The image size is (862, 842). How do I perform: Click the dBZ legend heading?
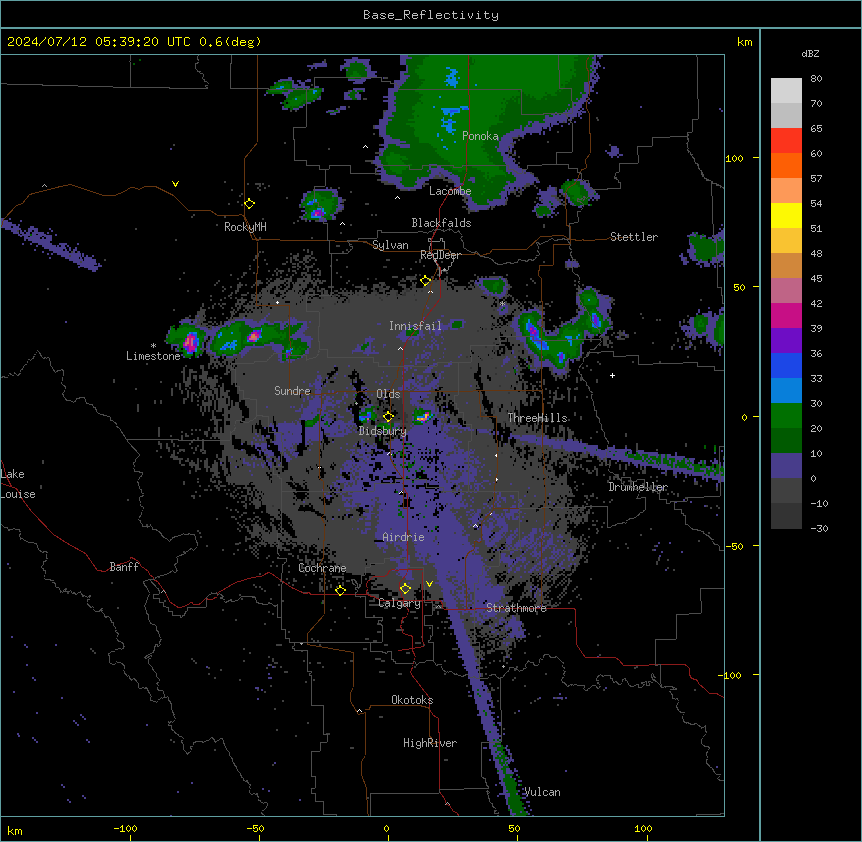[x=810, y=54]
